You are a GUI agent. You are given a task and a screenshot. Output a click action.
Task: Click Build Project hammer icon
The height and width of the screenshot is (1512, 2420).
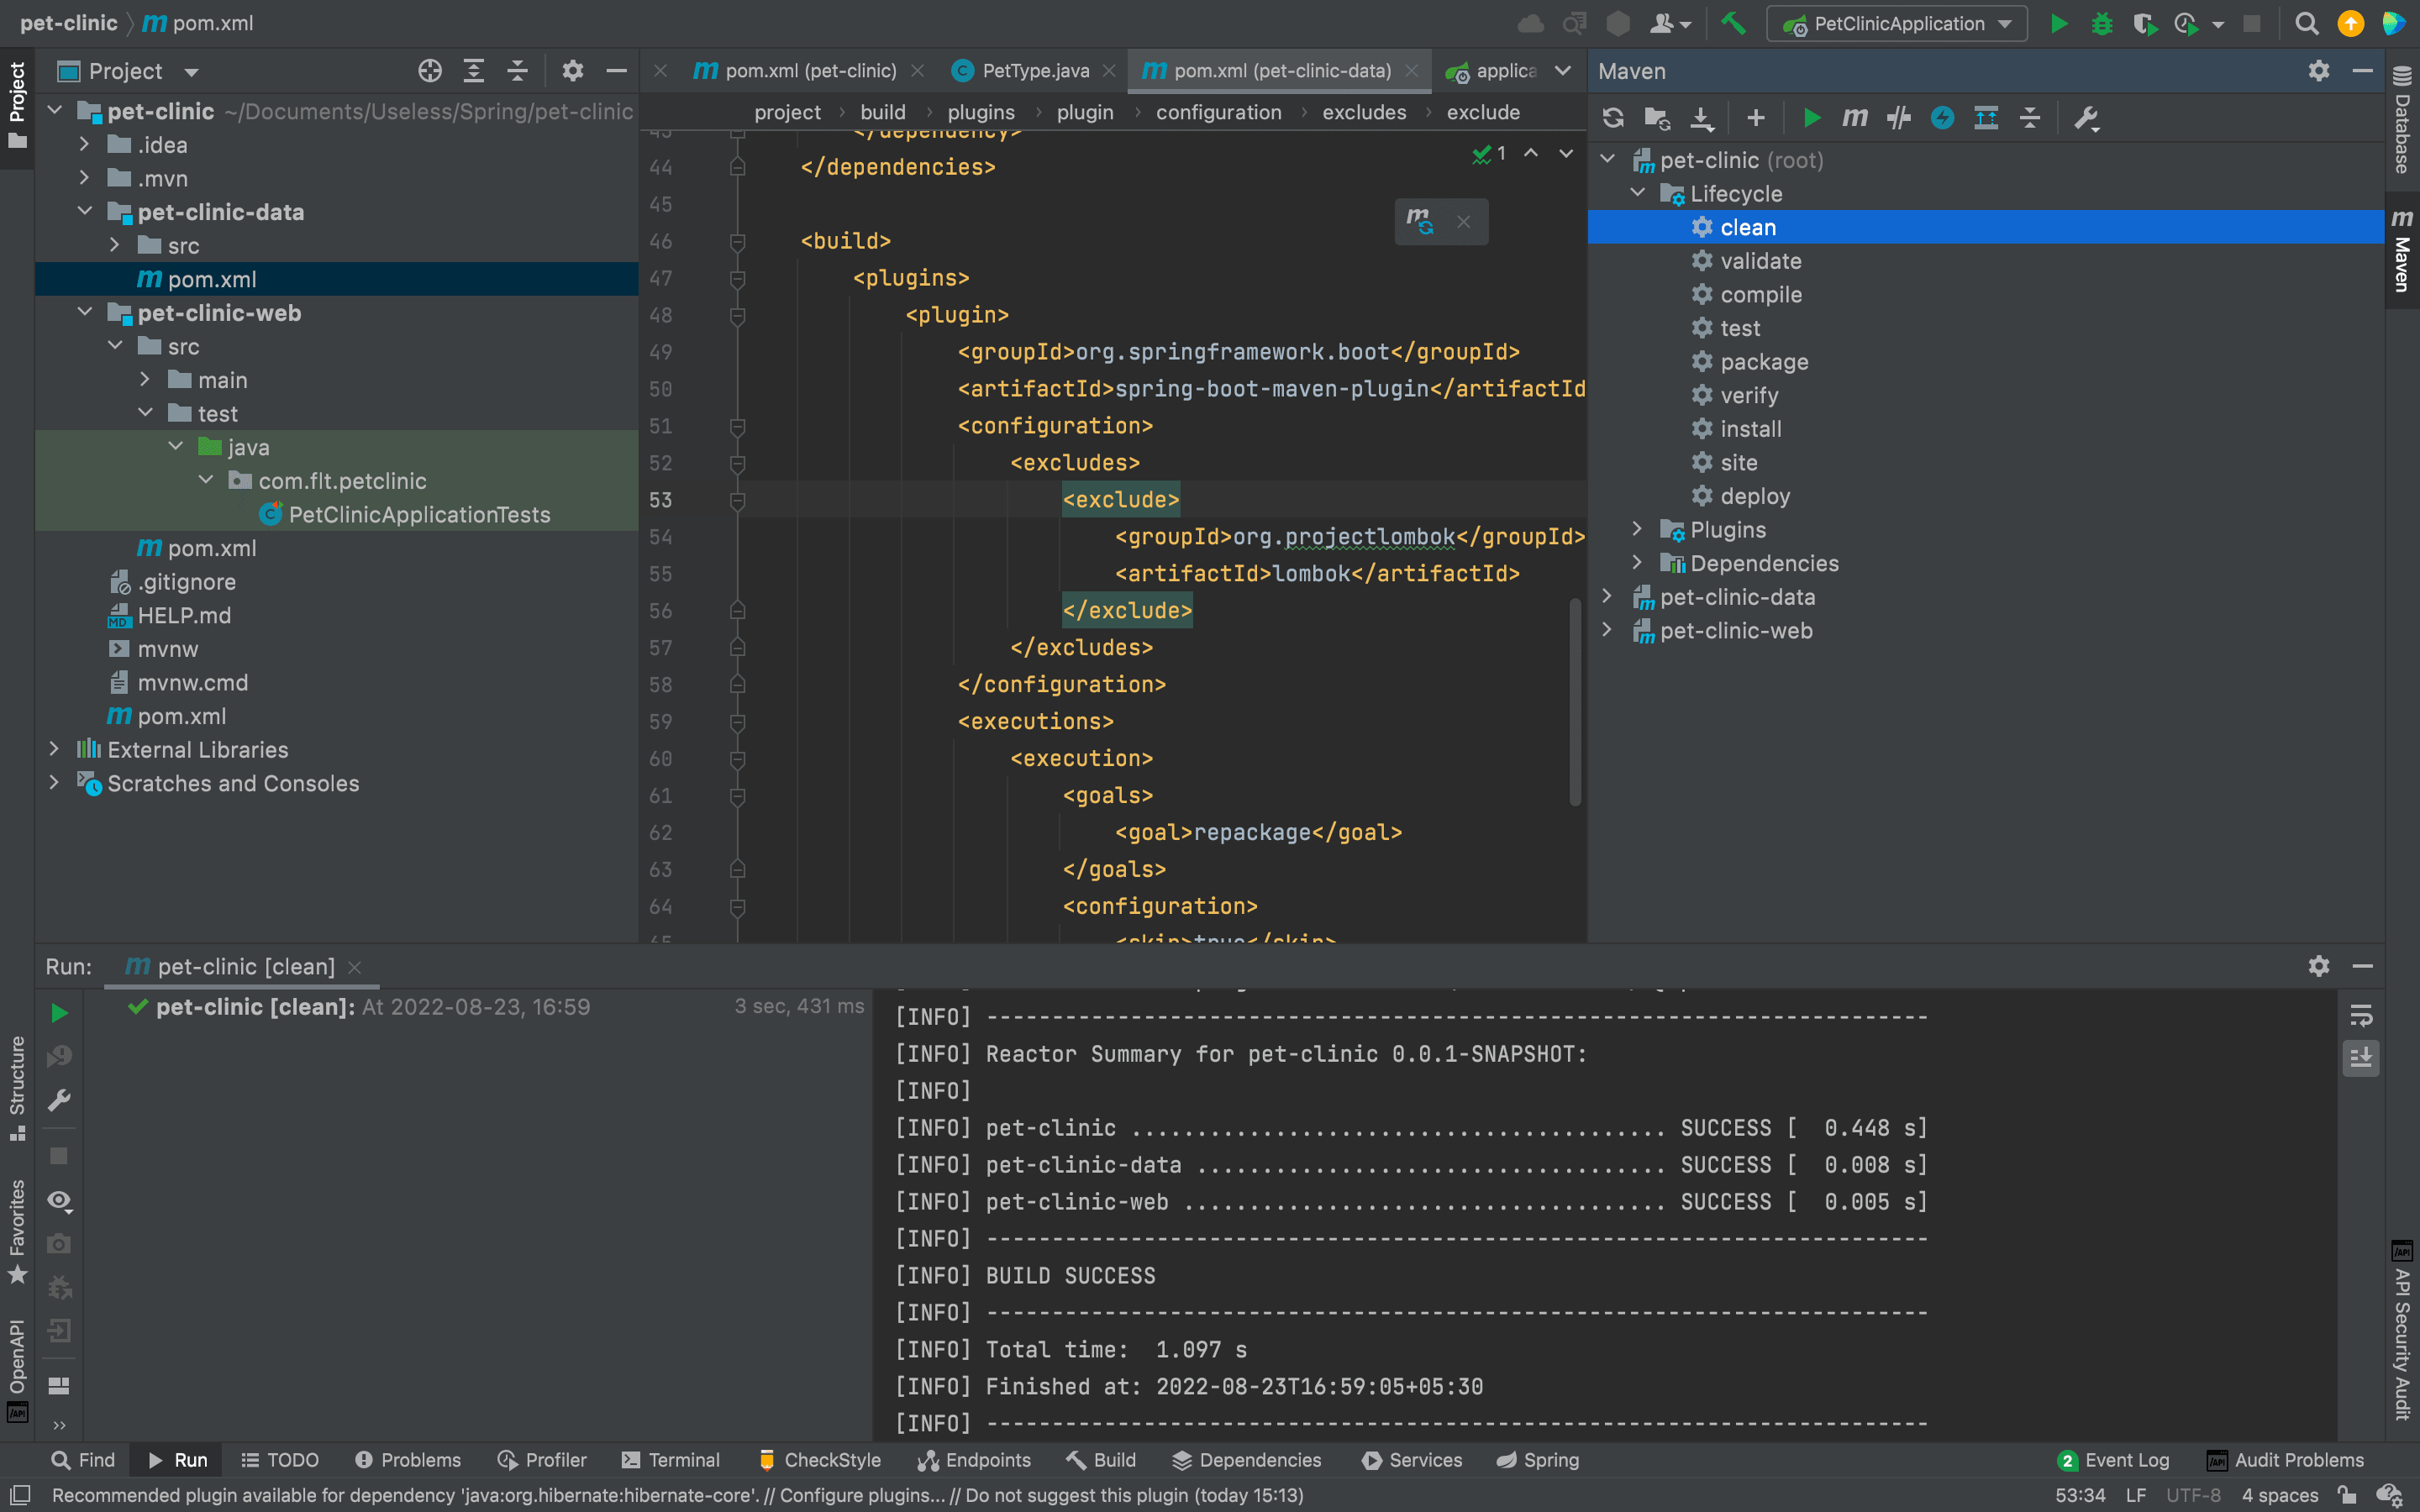(x=1733, y=23)
